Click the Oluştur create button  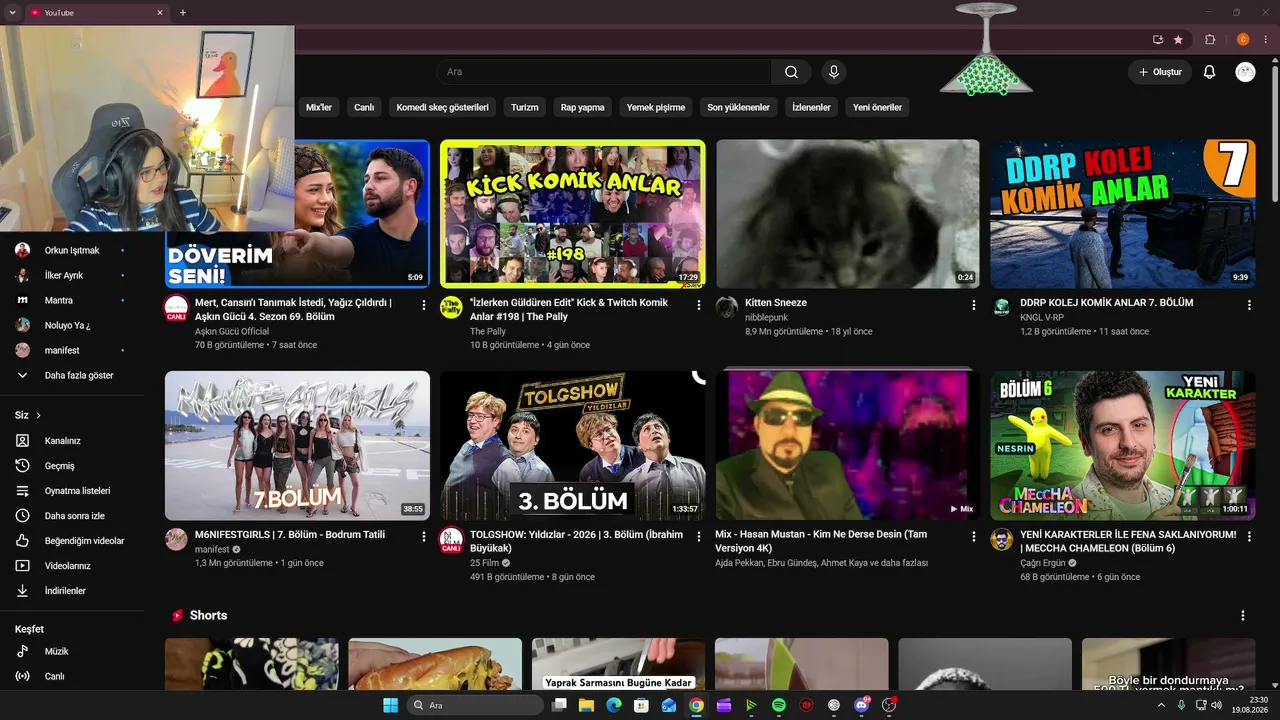click(1160, 72)
